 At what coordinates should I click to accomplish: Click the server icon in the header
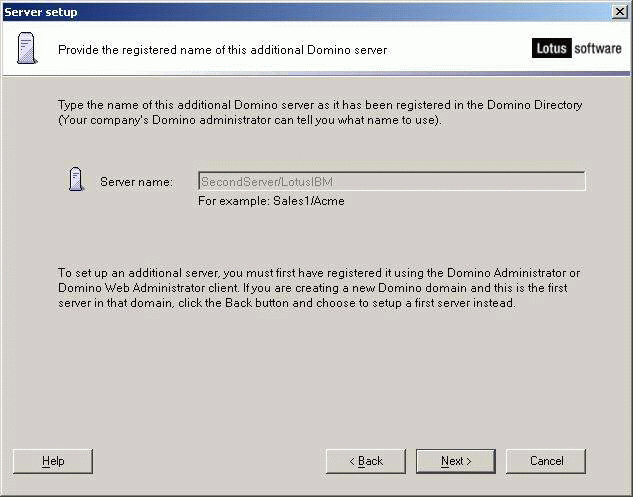pos(27,48)
